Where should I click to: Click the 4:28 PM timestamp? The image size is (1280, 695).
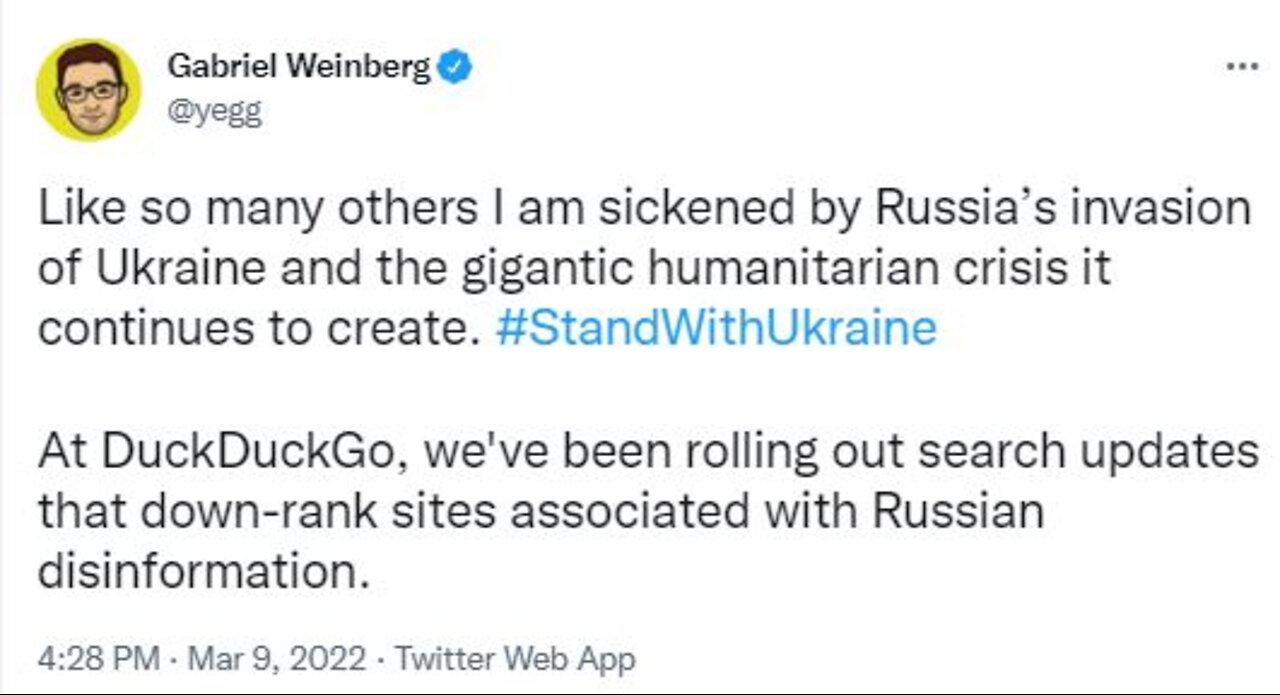coord(98,659)
